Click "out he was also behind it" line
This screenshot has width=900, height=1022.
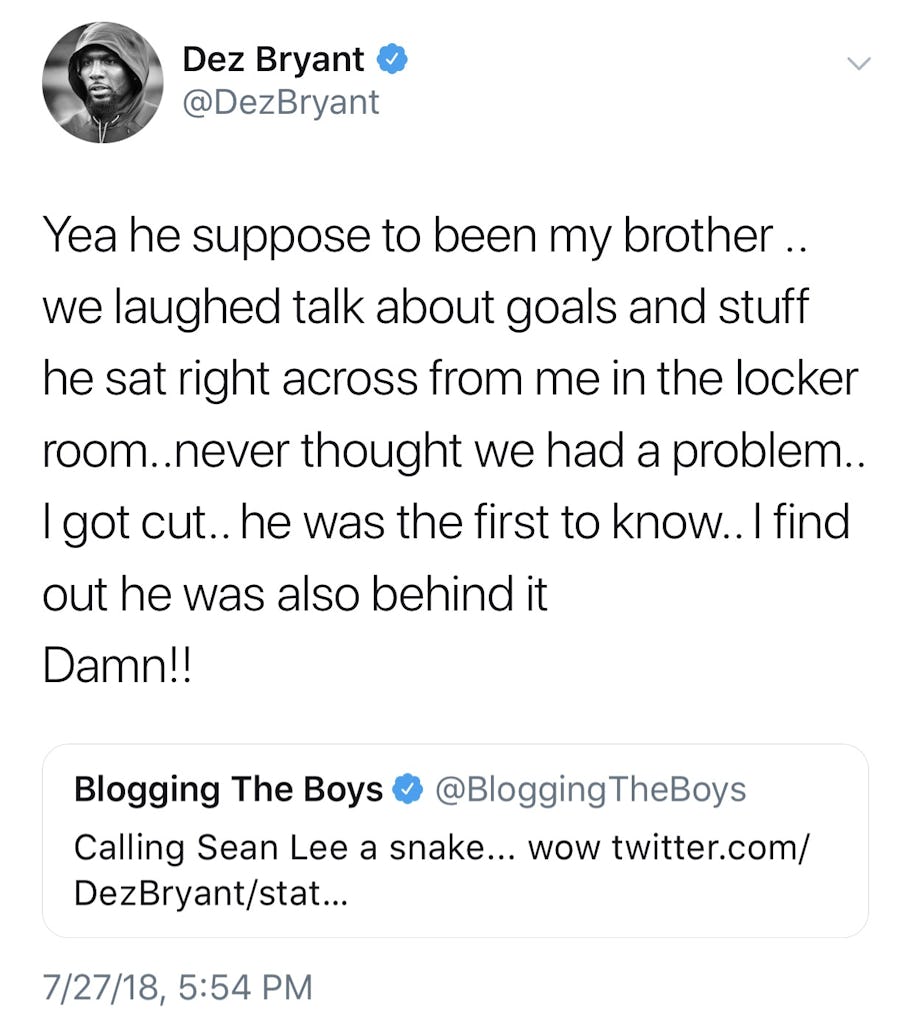tap(295, 595)
